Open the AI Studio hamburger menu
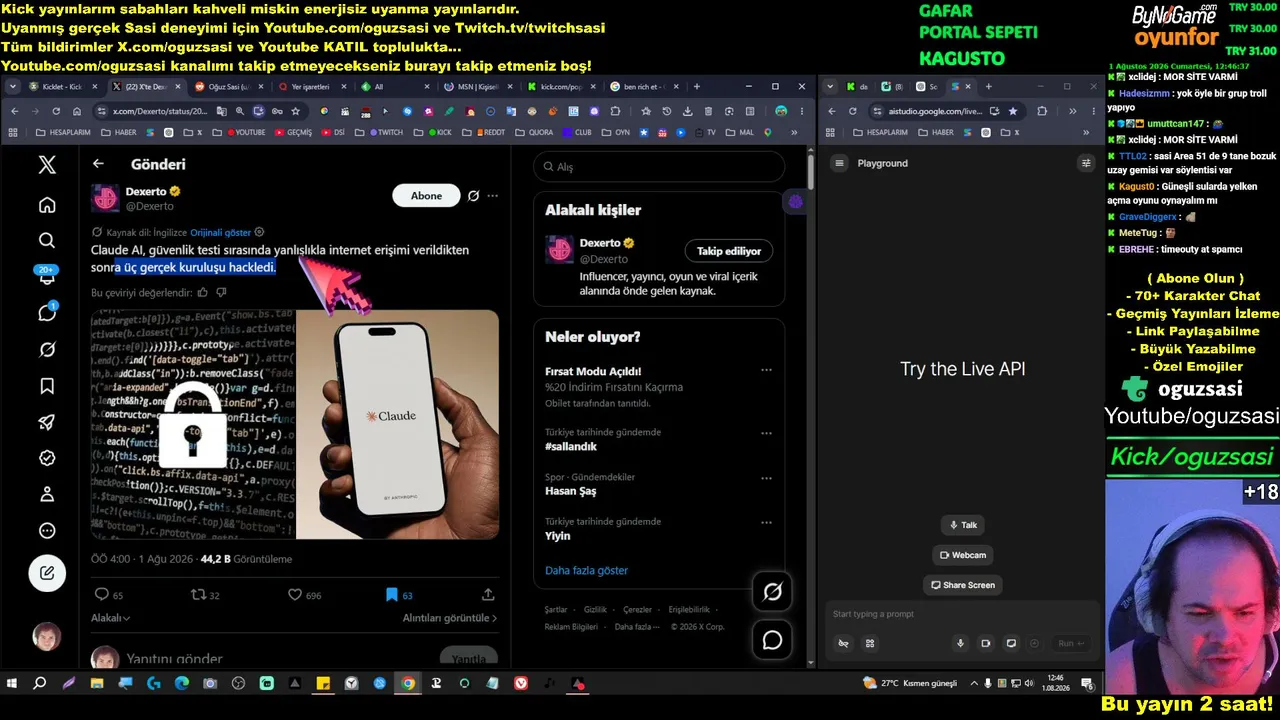This screenshot has width=1280, height=720. 840,163
